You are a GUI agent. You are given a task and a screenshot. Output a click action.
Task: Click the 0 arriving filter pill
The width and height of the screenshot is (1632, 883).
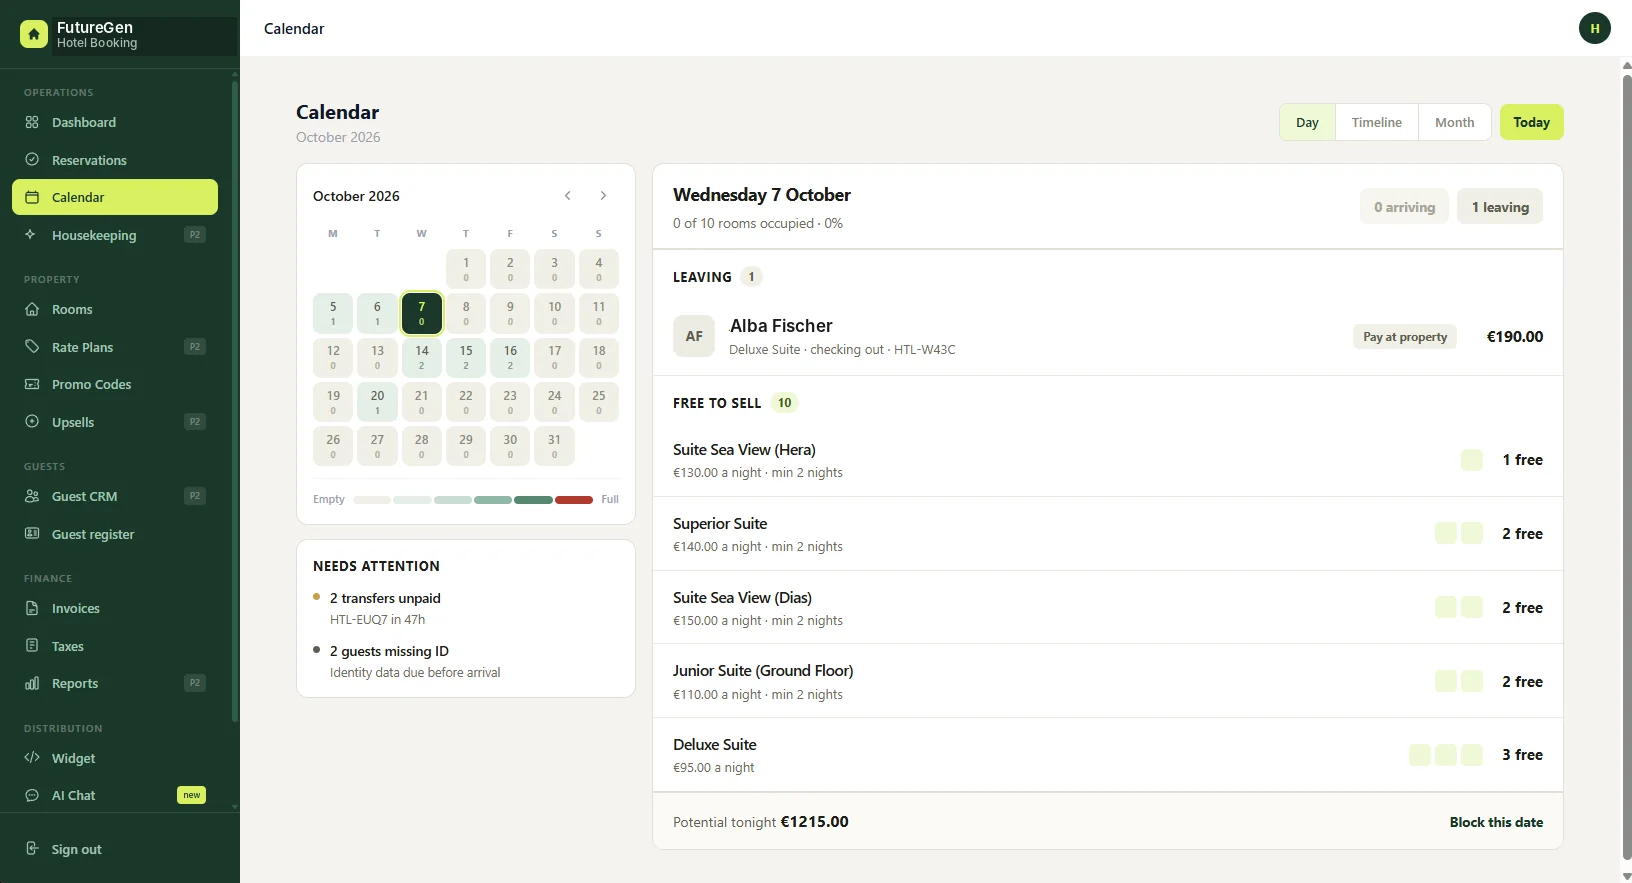point(1404,207)
